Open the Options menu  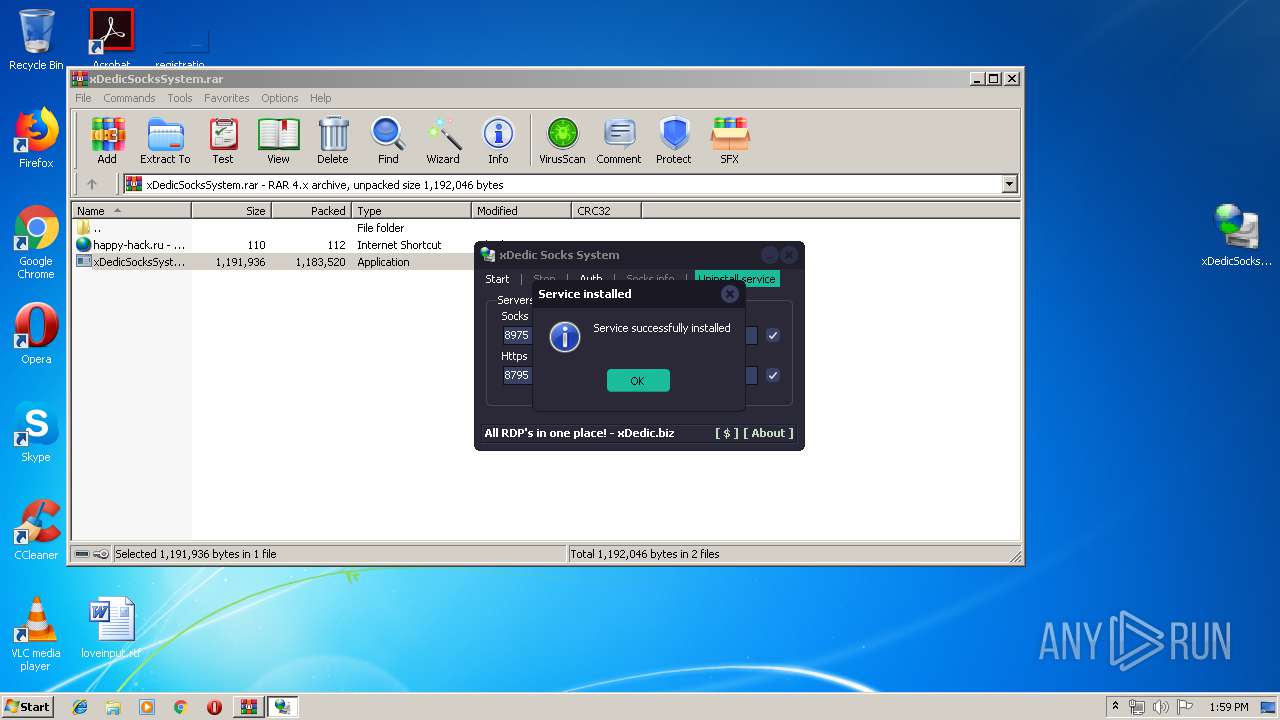[x=280, y=98]
